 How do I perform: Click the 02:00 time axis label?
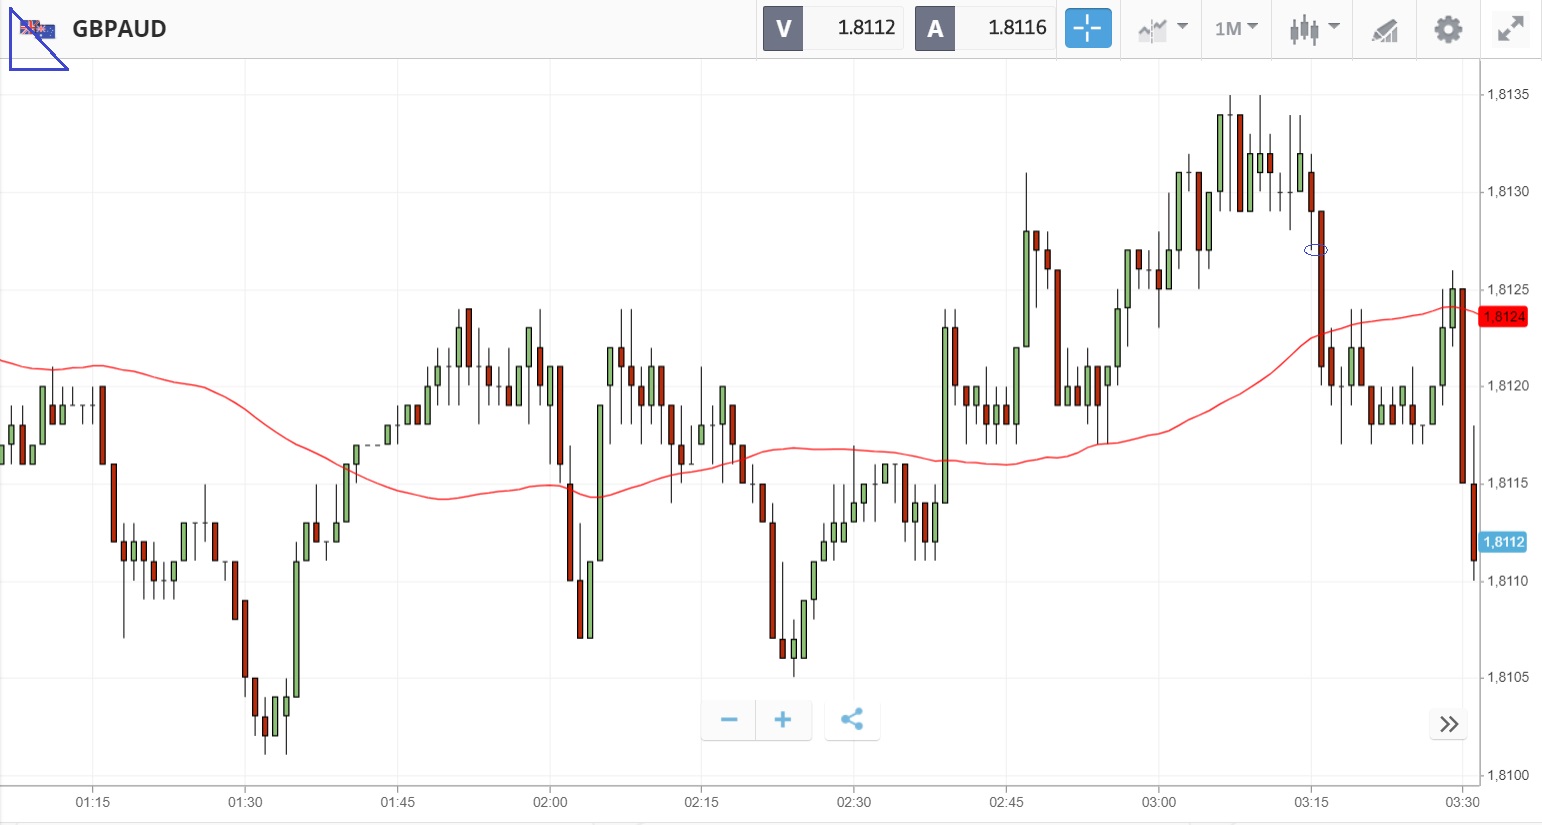point(550,802)
